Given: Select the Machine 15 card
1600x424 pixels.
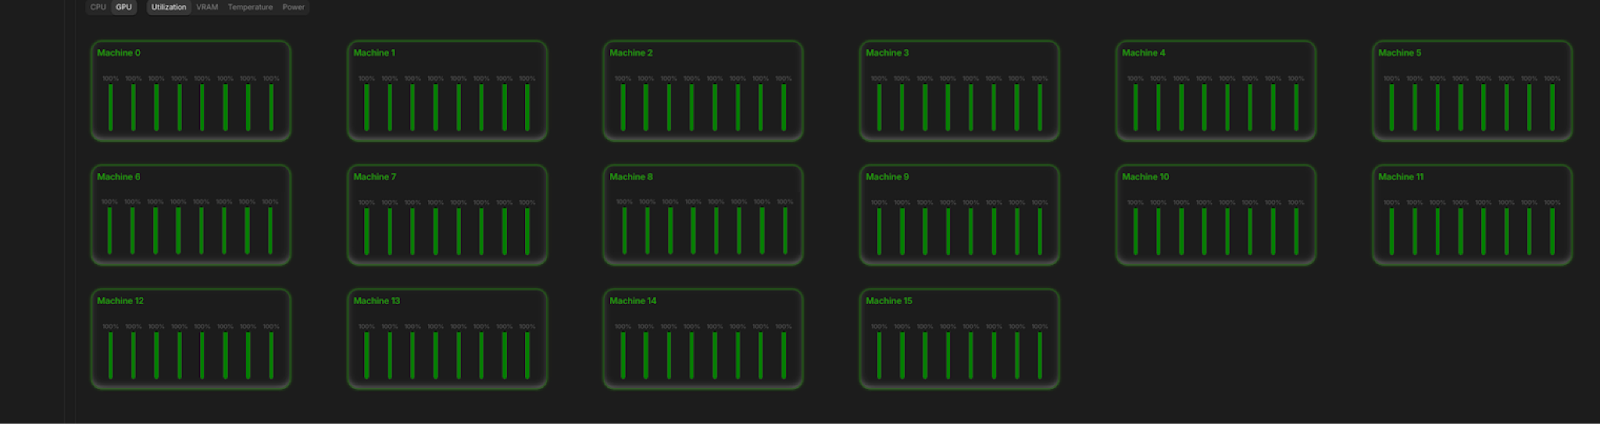Looking at the screenshot, I should click(x=959, y=339).
